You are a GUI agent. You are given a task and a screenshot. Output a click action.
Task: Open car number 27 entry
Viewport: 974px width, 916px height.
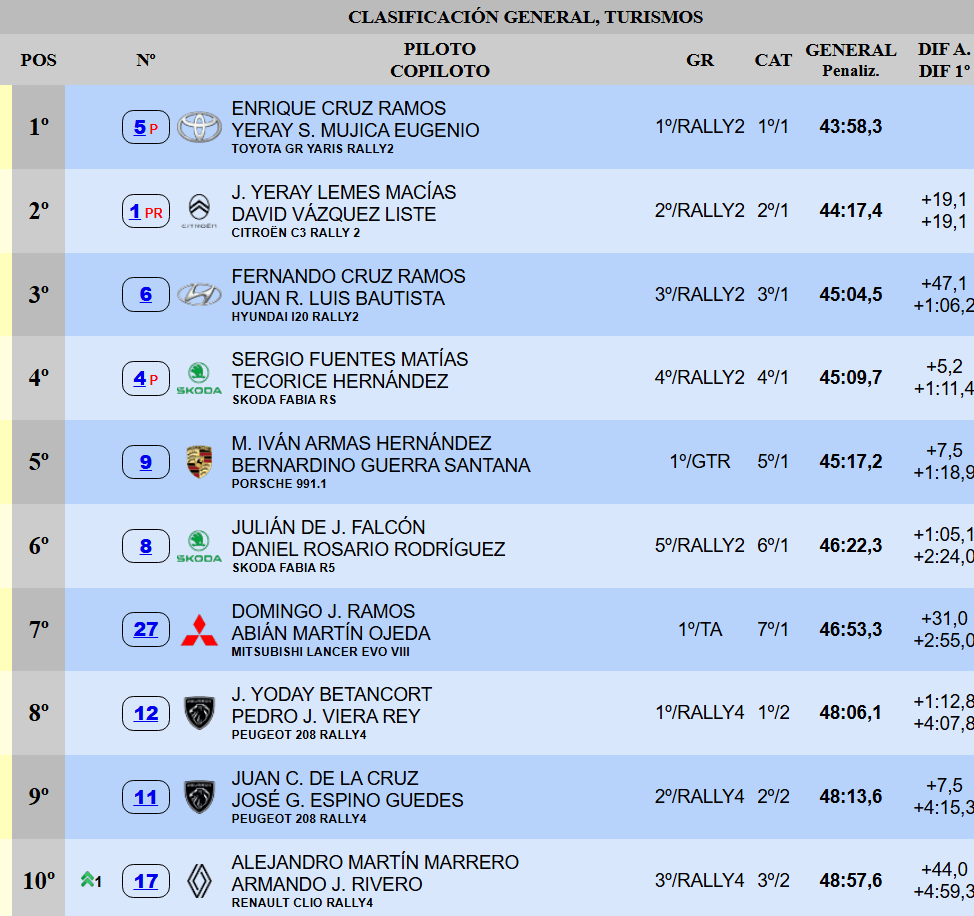pos(146,629)
